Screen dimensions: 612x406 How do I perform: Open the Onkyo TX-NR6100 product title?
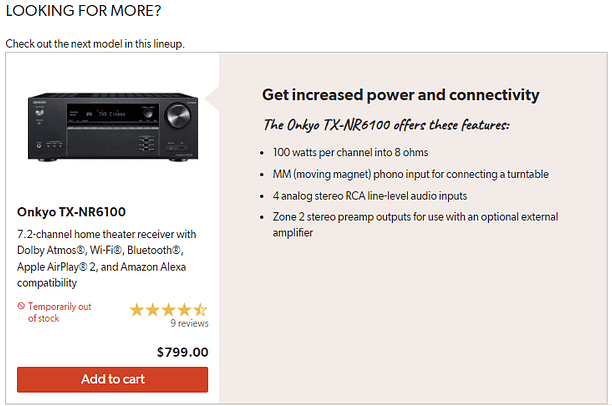(x=71, y=212)
